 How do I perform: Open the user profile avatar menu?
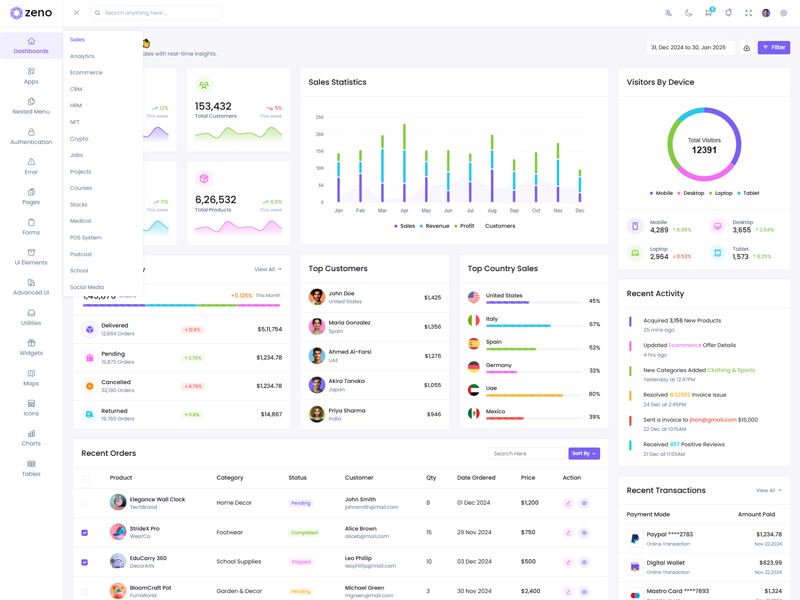pos(766,13)
